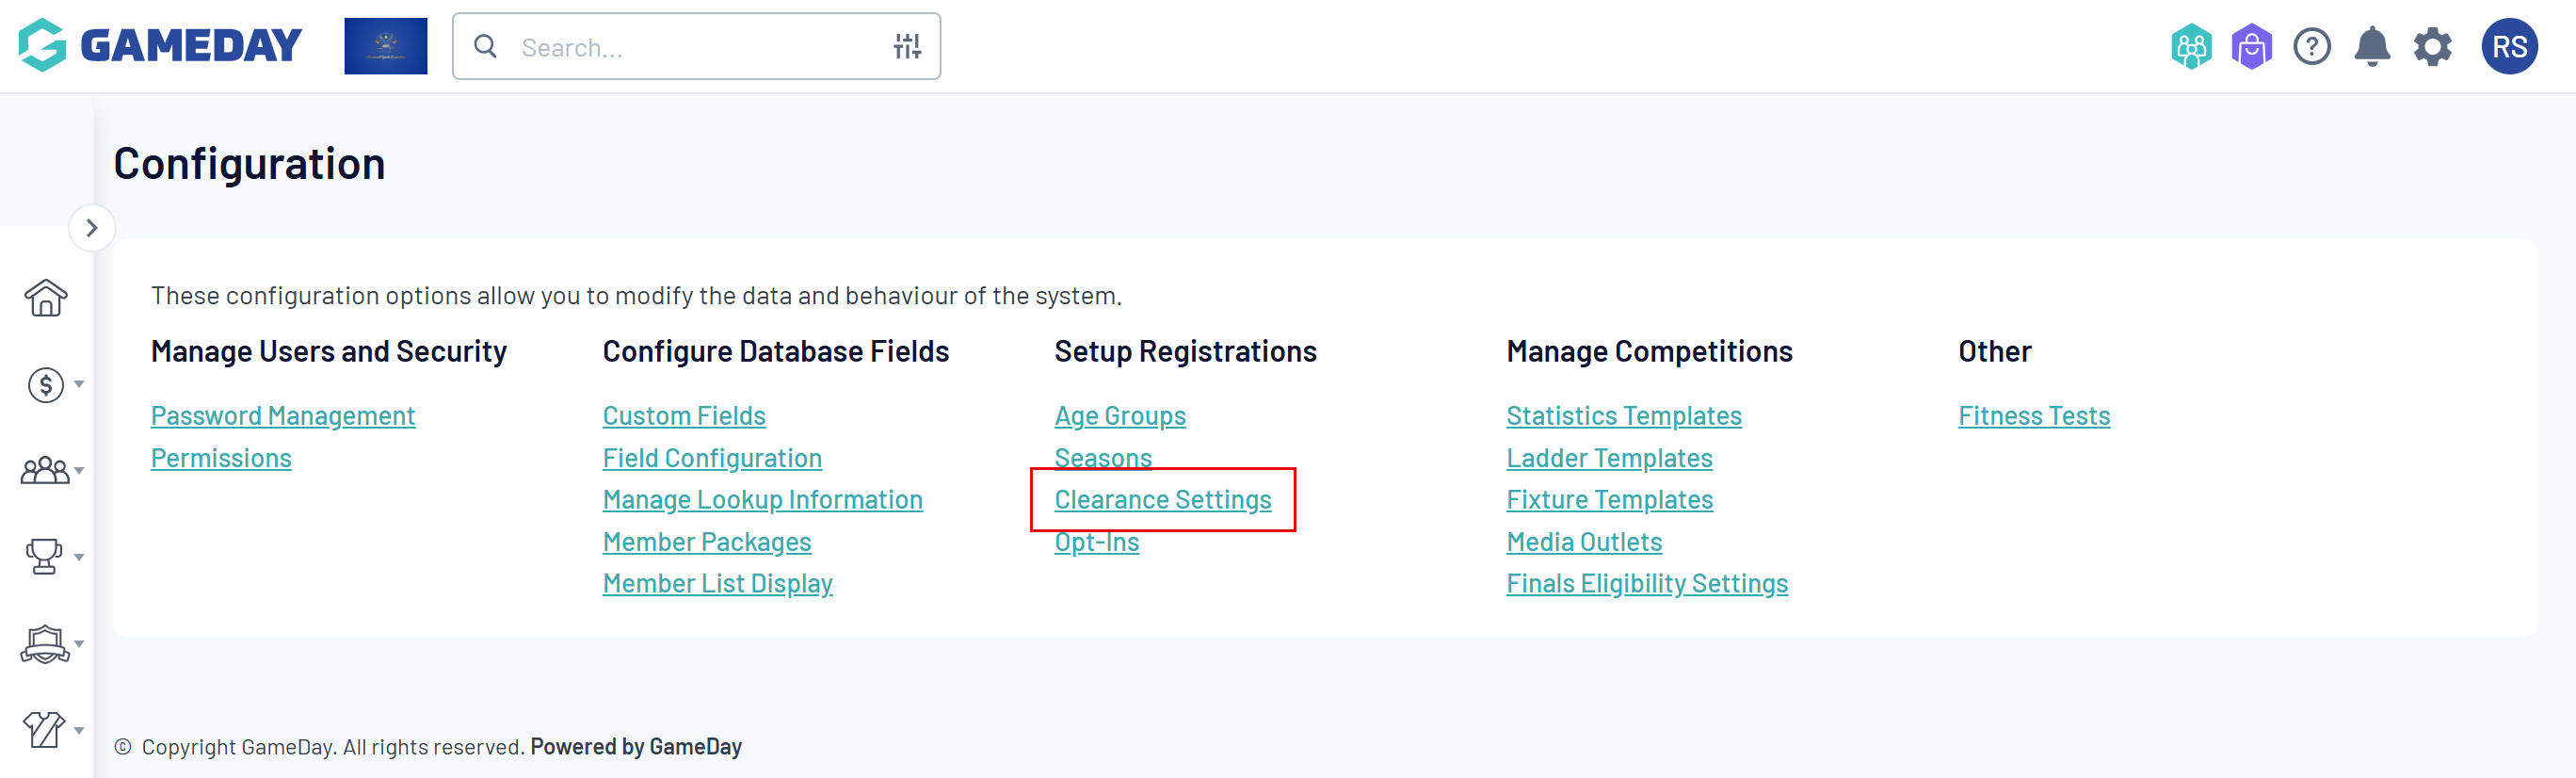The width and height of the screenshot is (2576, 778).
Task: Expand the members people sidebar menu
Action: pyautogui.click(x=52, y=470)
